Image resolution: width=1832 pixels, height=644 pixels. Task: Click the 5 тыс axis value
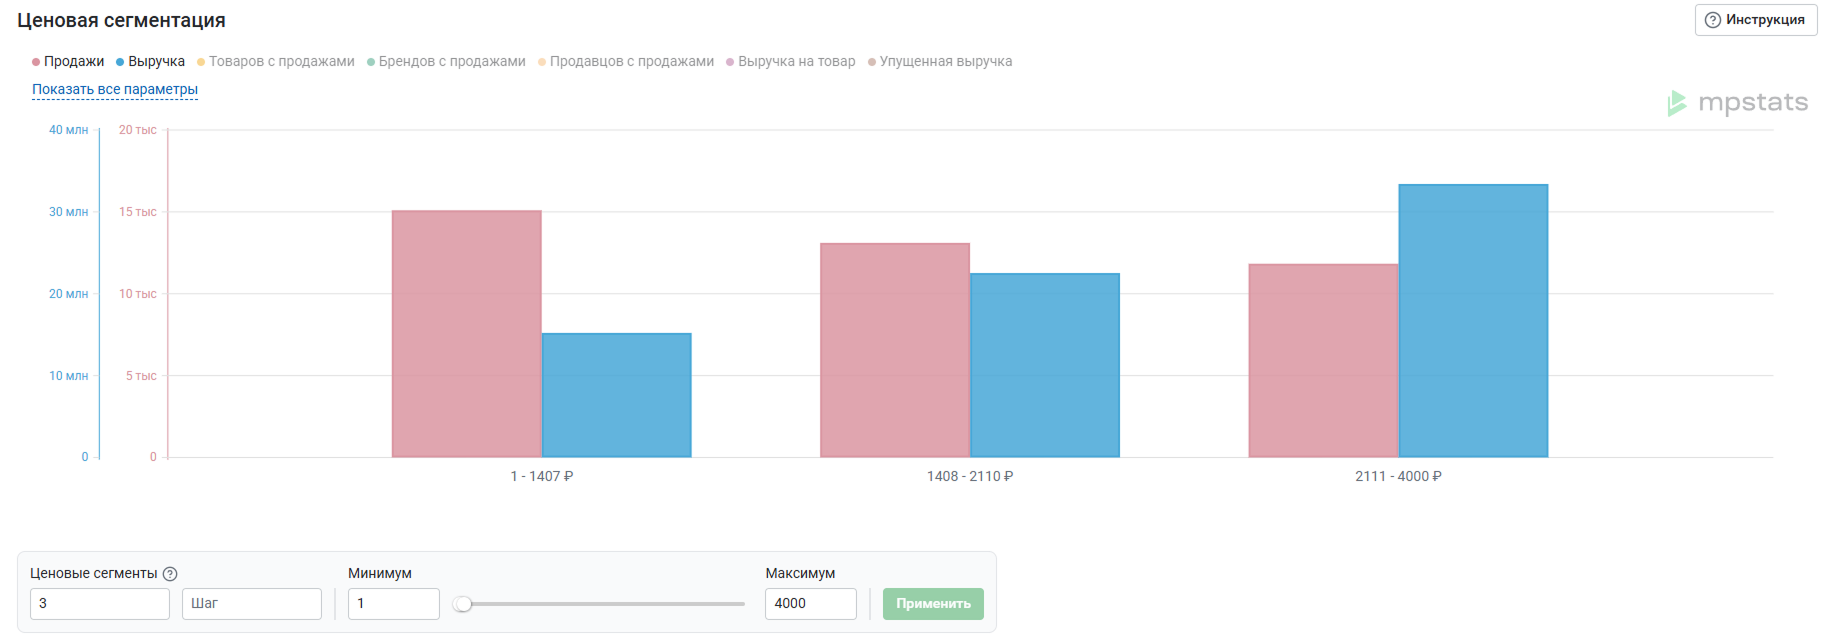point(141,376)
